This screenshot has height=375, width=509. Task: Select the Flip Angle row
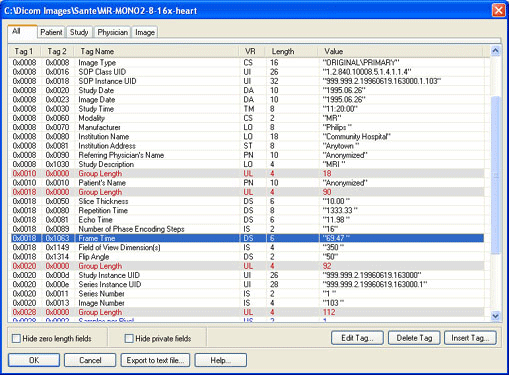(246, 257)
